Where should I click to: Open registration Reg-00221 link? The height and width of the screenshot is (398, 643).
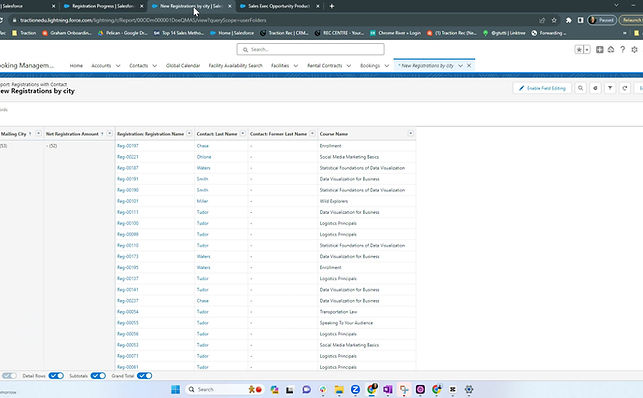coord(128,157)
